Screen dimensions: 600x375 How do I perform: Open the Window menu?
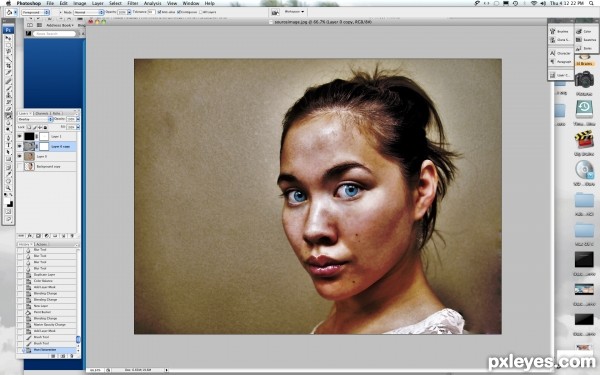click(191, 3)
